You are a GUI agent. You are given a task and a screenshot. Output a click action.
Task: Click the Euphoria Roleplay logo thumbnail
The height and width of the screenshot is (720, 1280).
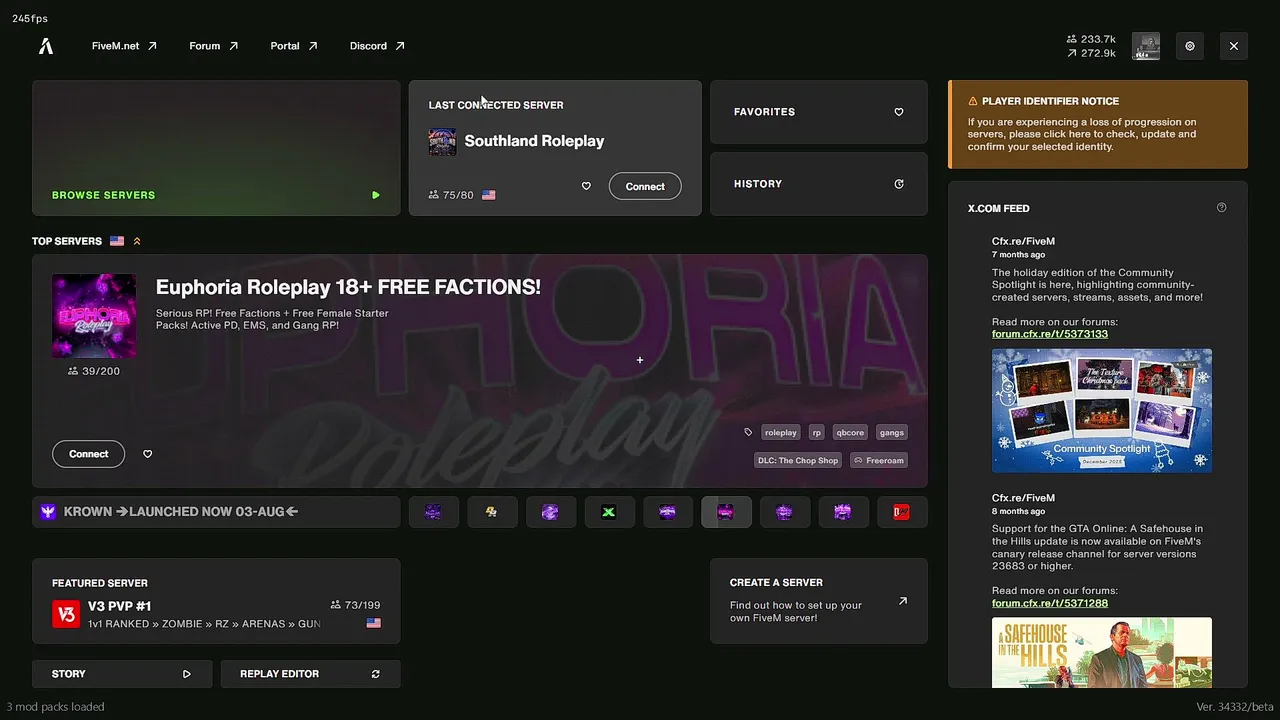(x=94, y=316)
